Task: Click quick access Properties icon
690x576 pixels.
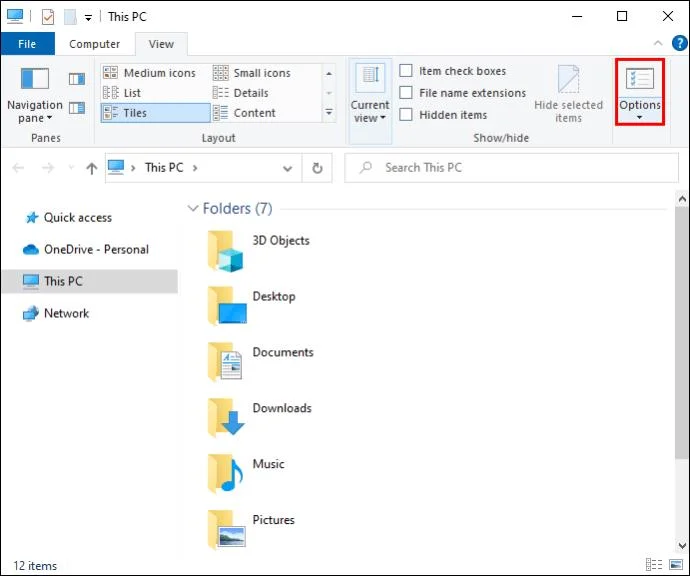Action: click(x=48, y=17)
